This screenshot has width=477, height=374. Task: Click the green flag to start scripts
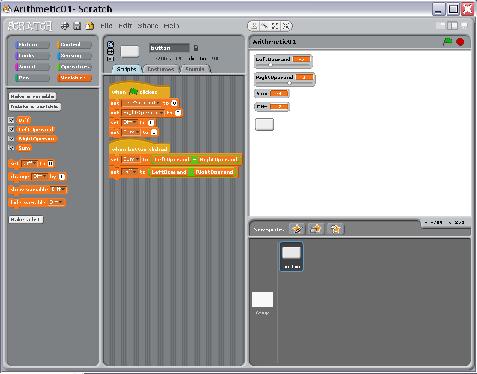[448, 41]
